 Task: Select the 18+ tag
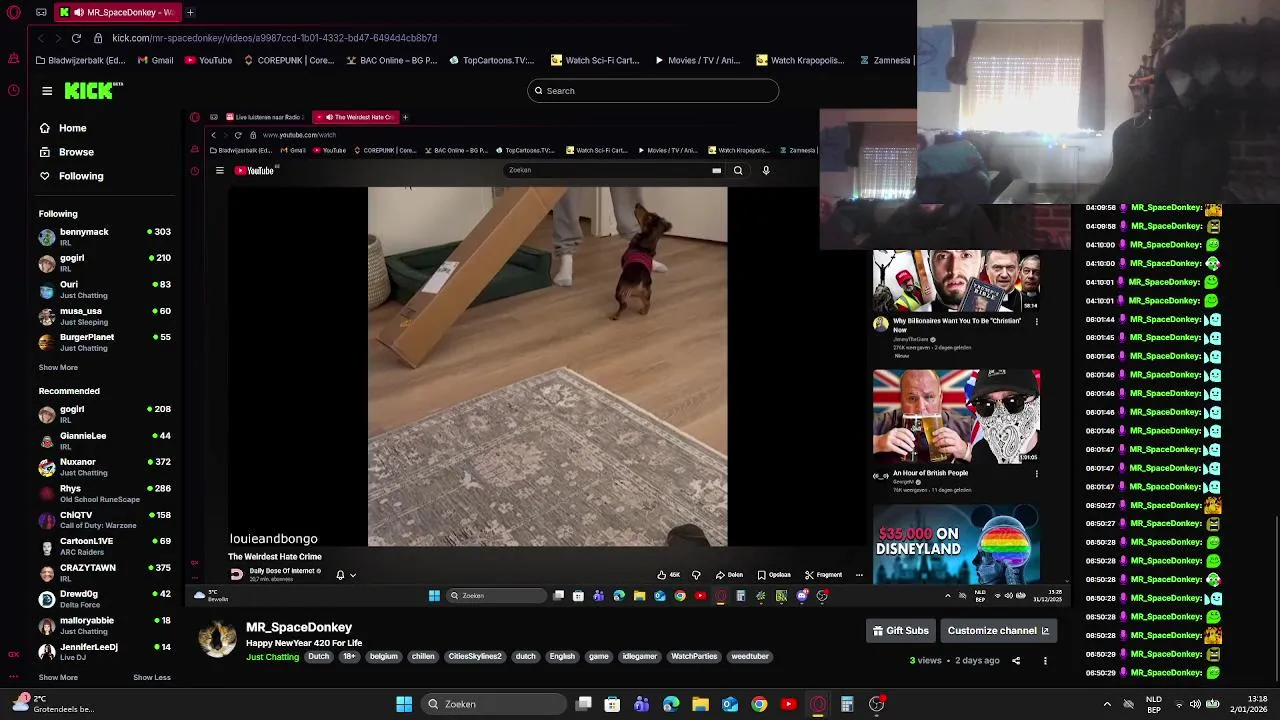(x=349, y=657)
